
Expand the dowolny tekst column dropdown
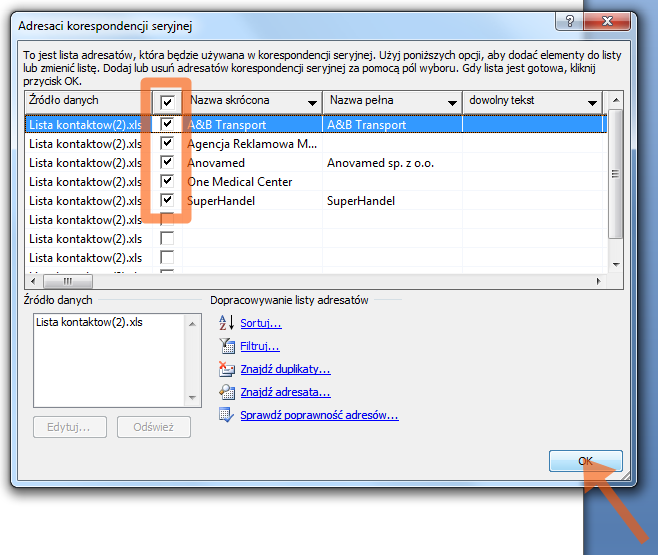pyautogui.click(x=592, y=102)
